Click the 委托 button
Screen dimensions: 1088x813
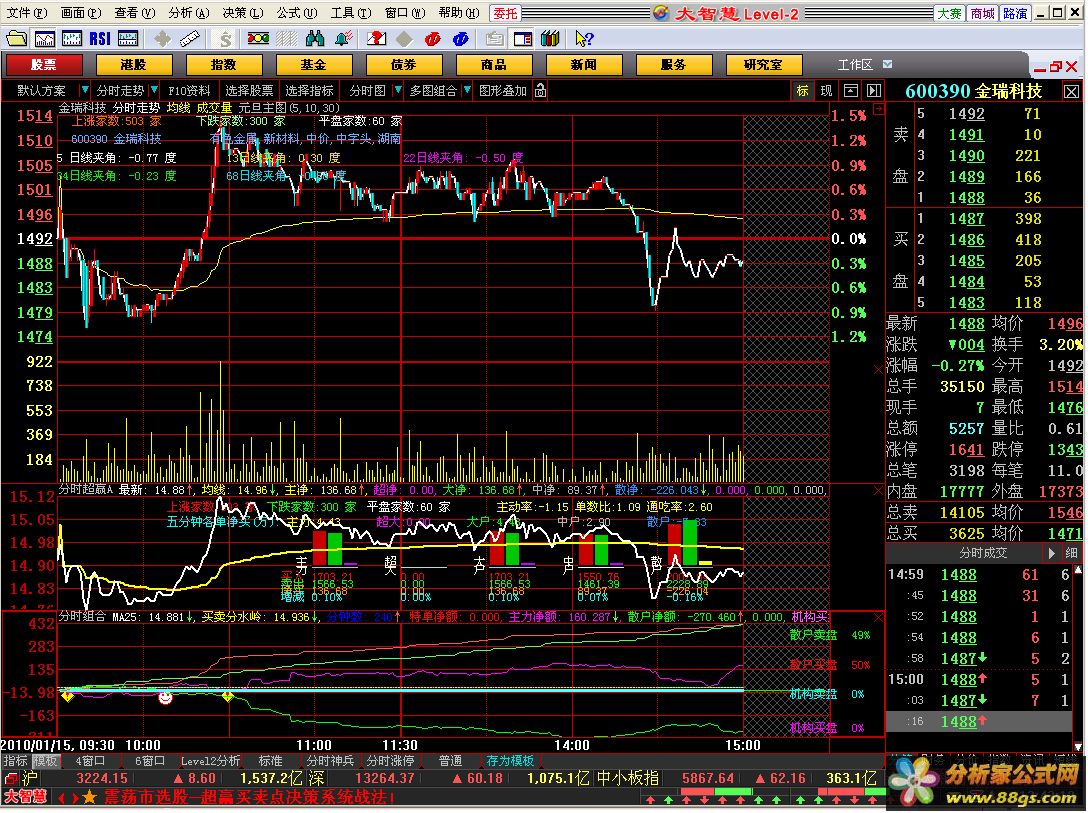[505, 13]
